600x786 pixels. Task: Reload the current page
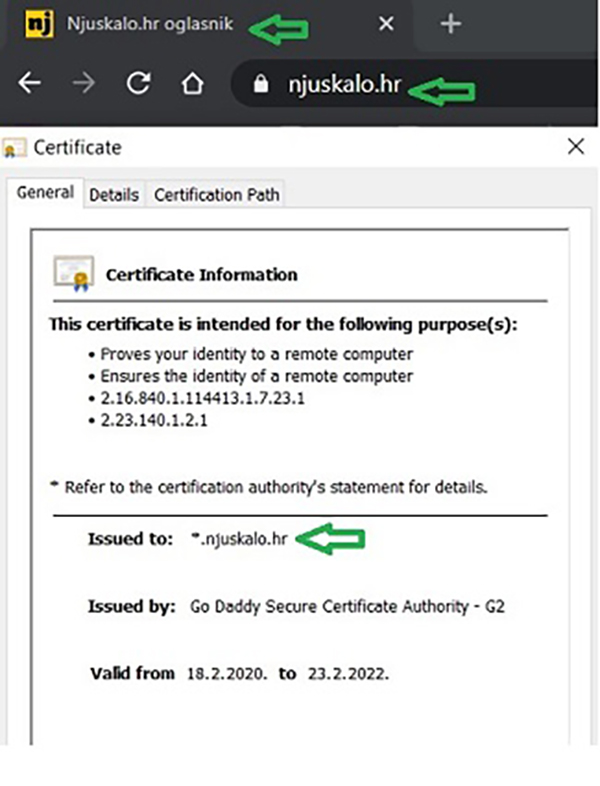click(x=138, y=83)
